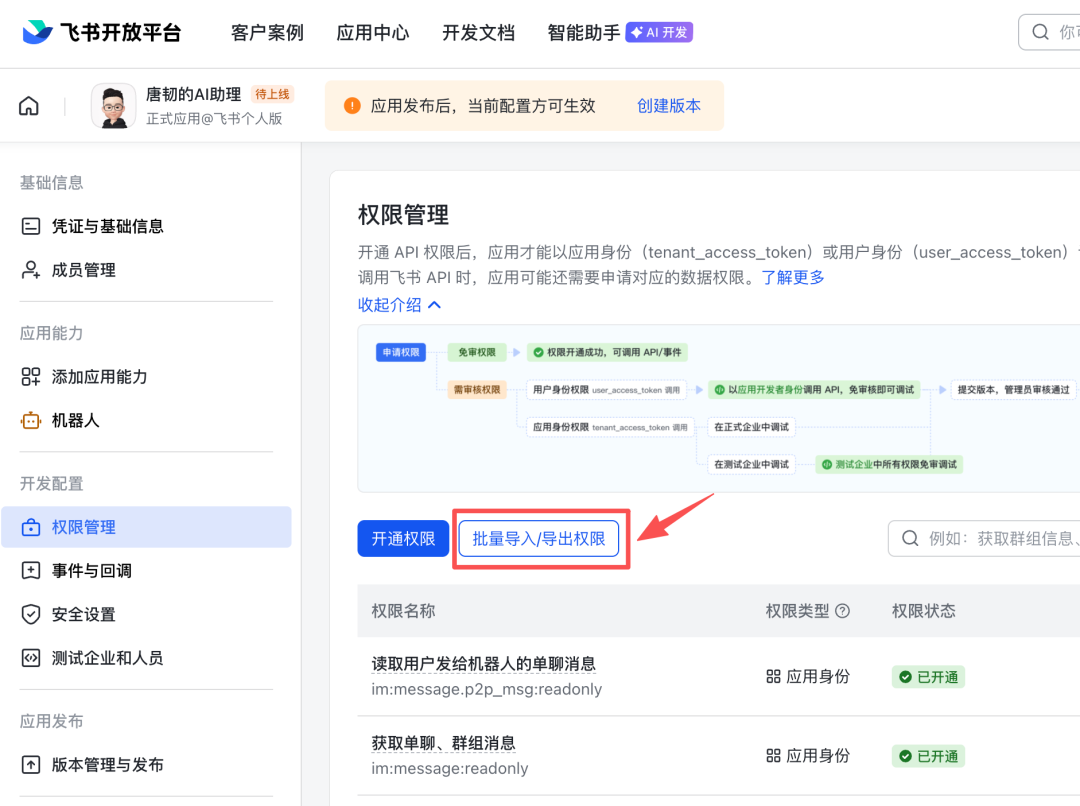This screenshot has width=1080, height=806.
Task: Click the 创建版本 link in the banner
Action: click(668, 104)
